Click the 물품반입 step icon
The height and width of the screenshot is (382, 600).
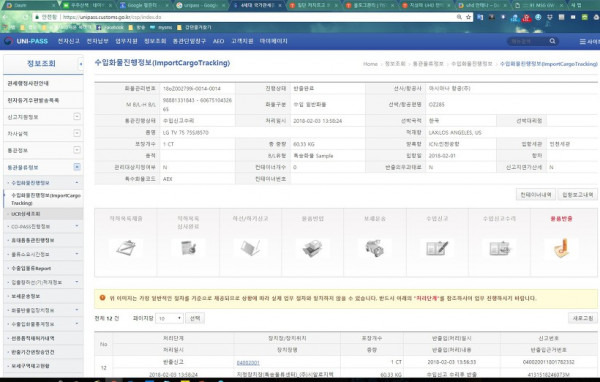[313, 248]
